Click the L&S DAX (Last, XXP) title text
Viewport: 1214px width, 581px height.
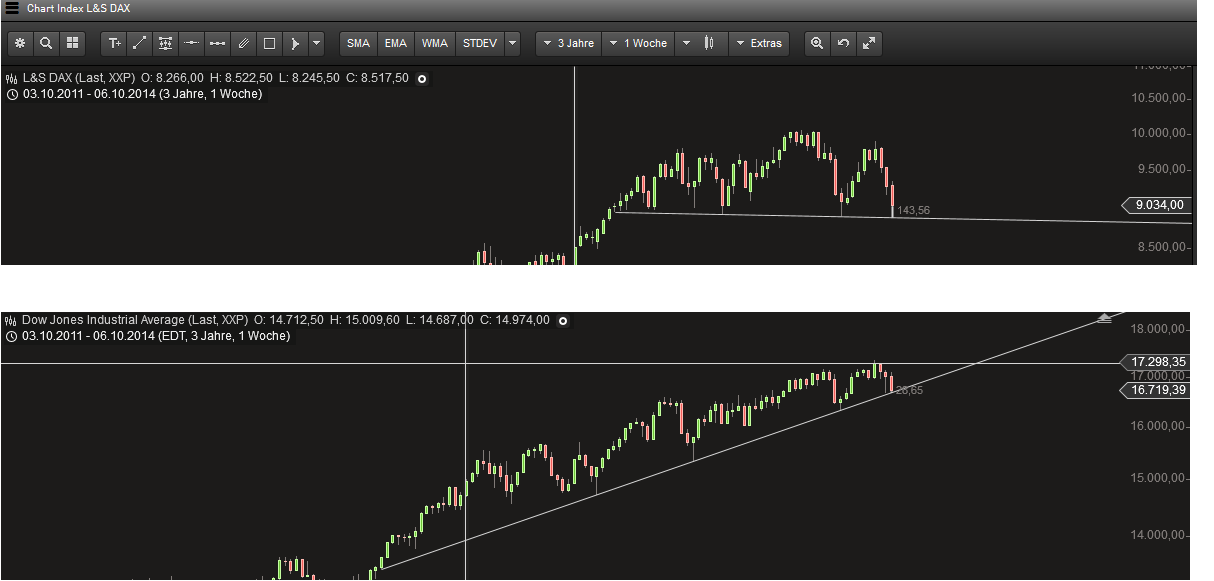click(79, 78)
